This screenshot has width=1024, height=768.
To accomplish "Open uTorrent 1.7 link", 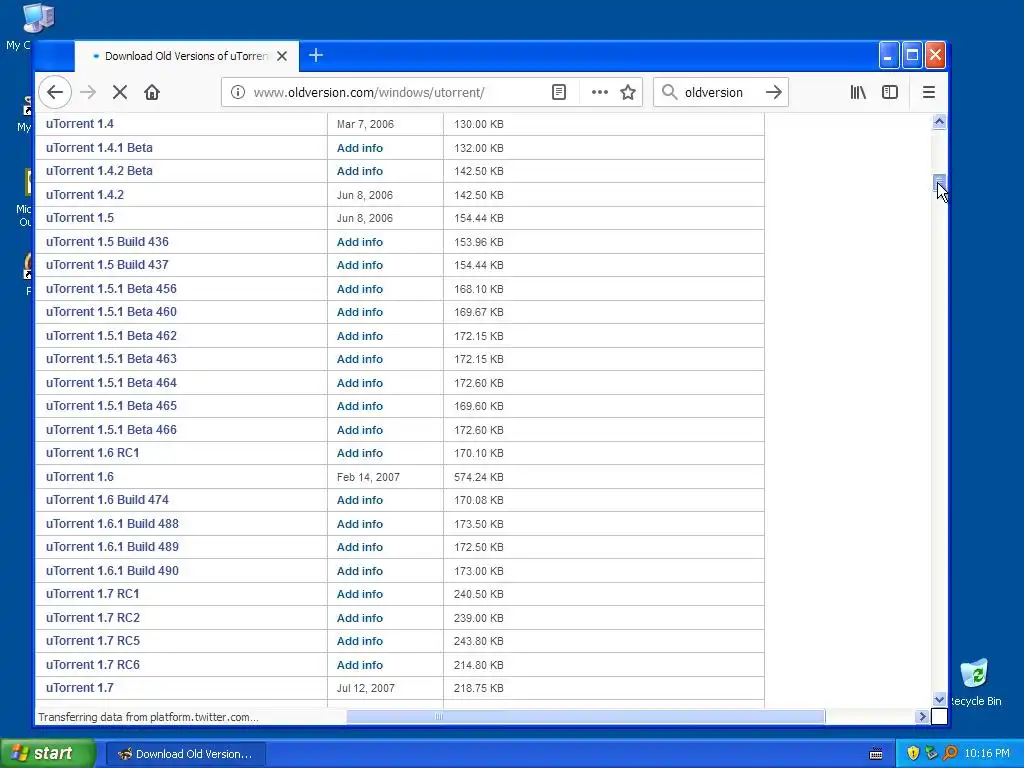I will 80,688.
